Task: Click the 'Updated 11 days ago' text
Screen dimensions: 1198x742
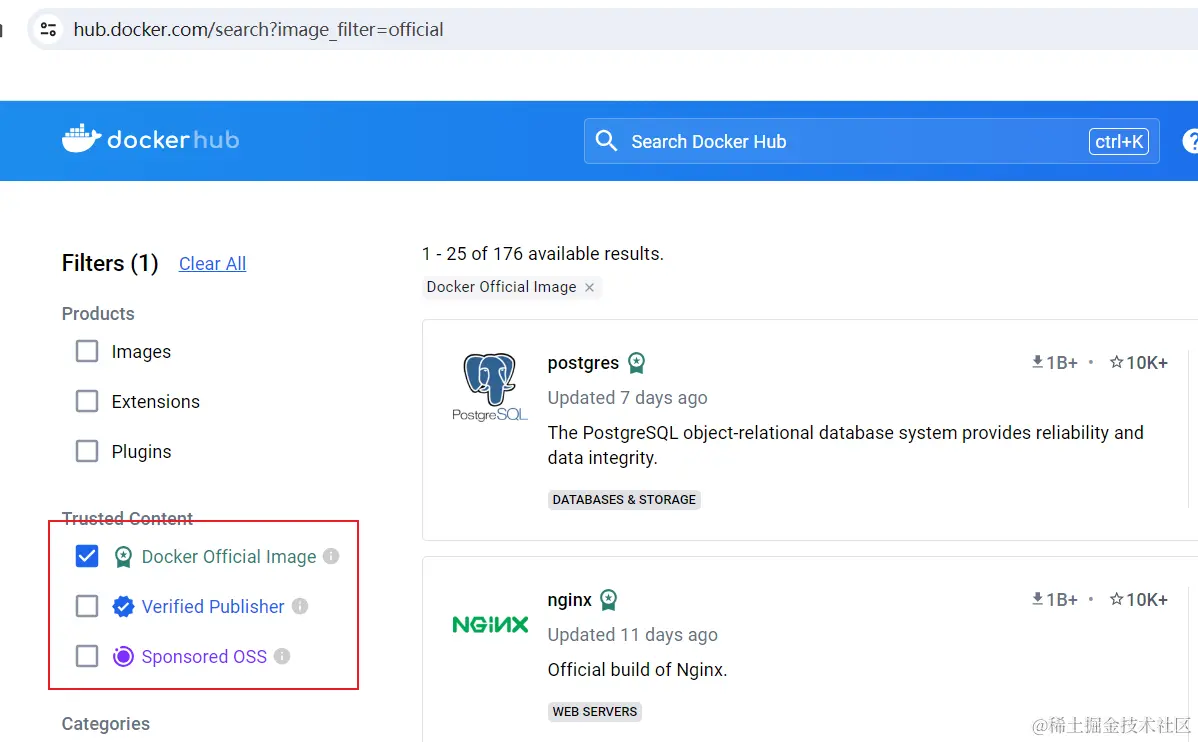Action: coord(633,635)
